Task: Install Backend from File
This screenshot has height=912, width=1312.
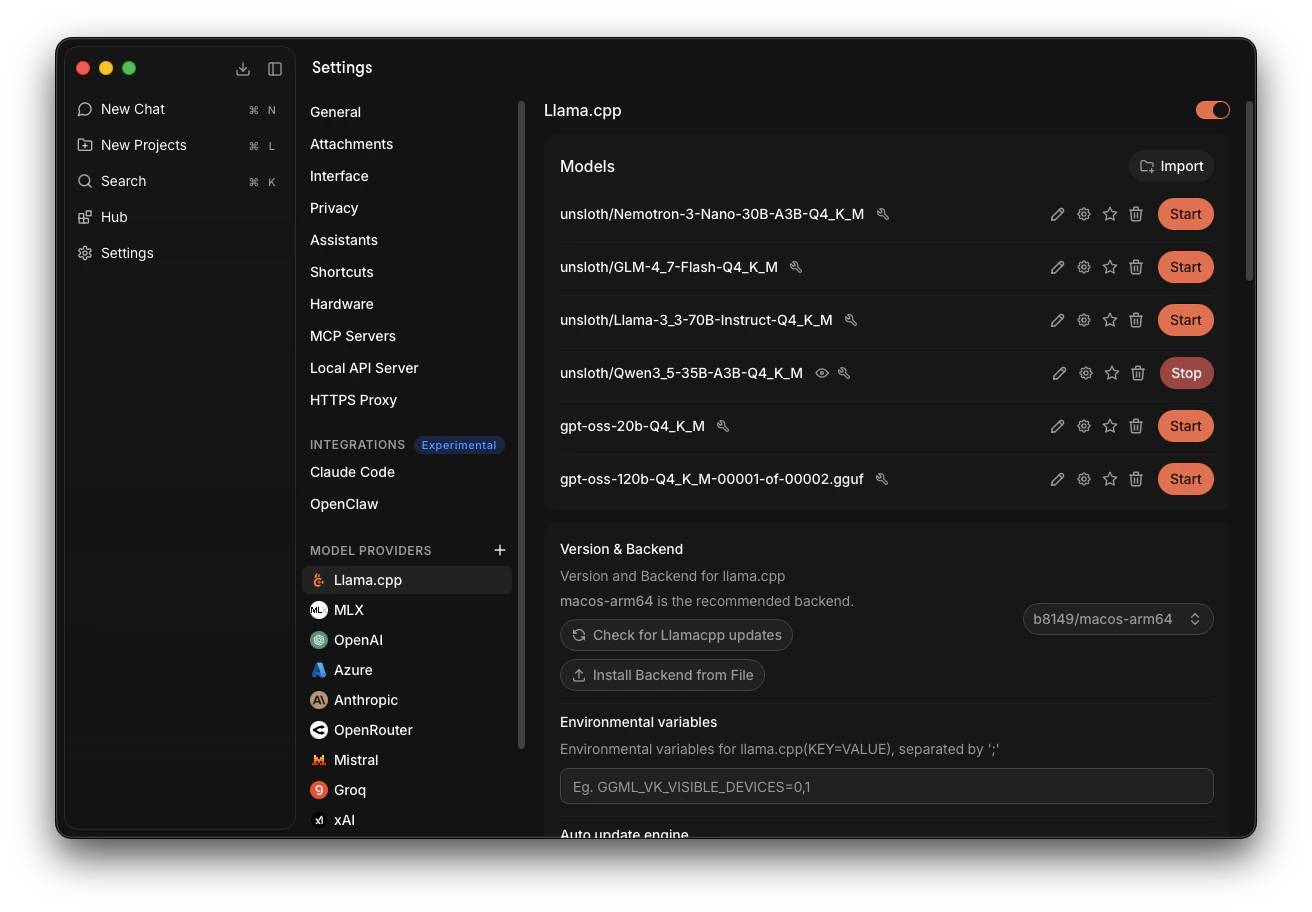Action: [662, 675]
